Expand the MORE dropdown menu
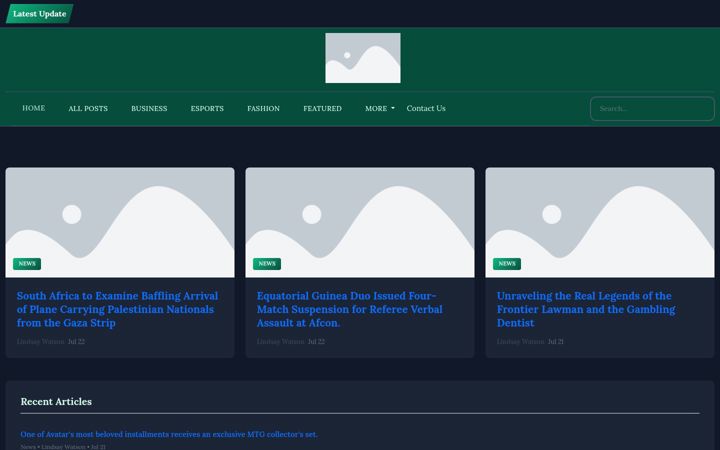The image size is (720, 450). click(380, 108)
